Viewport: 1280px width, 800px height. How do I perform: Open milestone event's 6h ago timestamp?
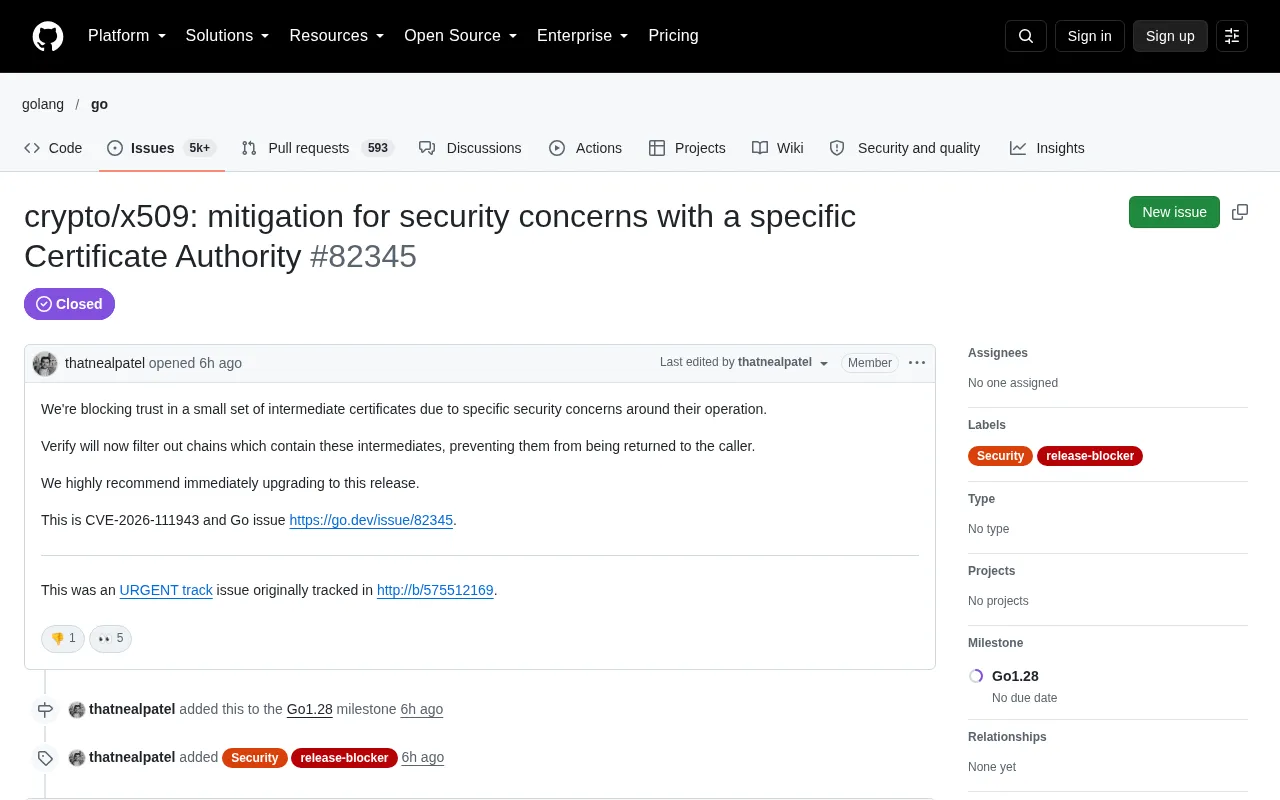tap(422, 709)
